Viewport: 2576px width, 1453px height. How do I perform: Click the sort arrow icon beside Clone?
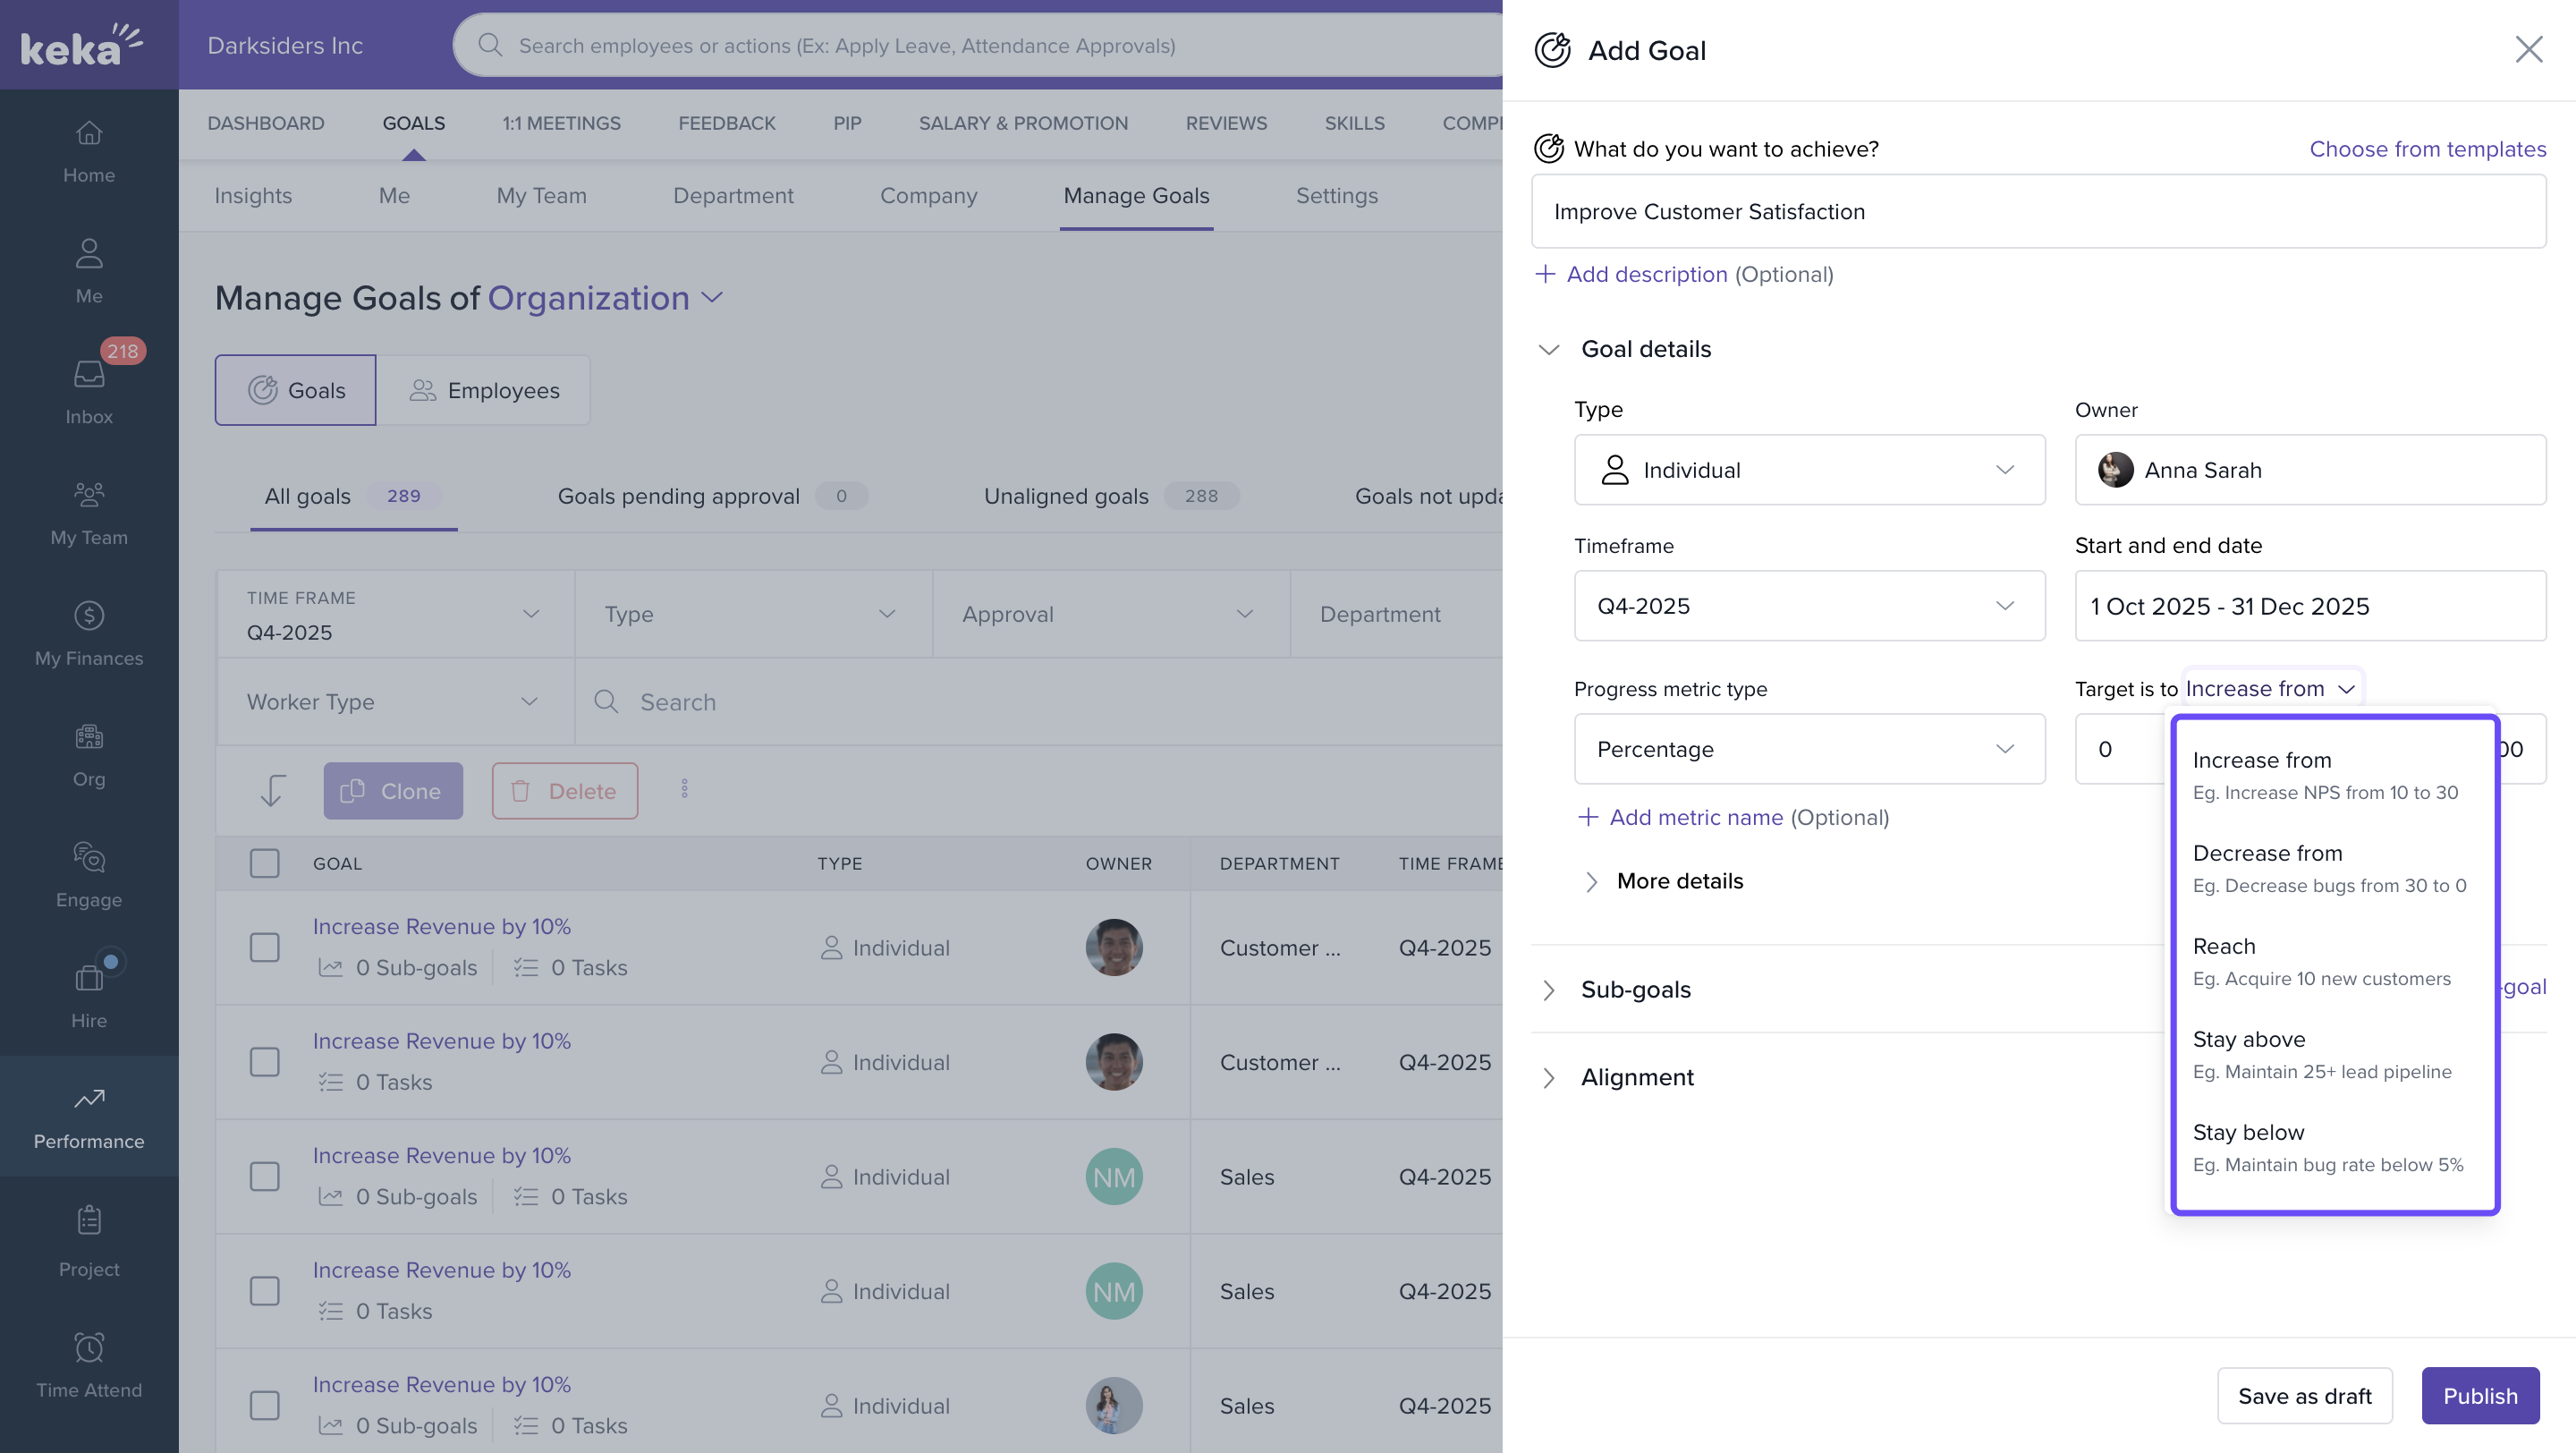point(272,791)
